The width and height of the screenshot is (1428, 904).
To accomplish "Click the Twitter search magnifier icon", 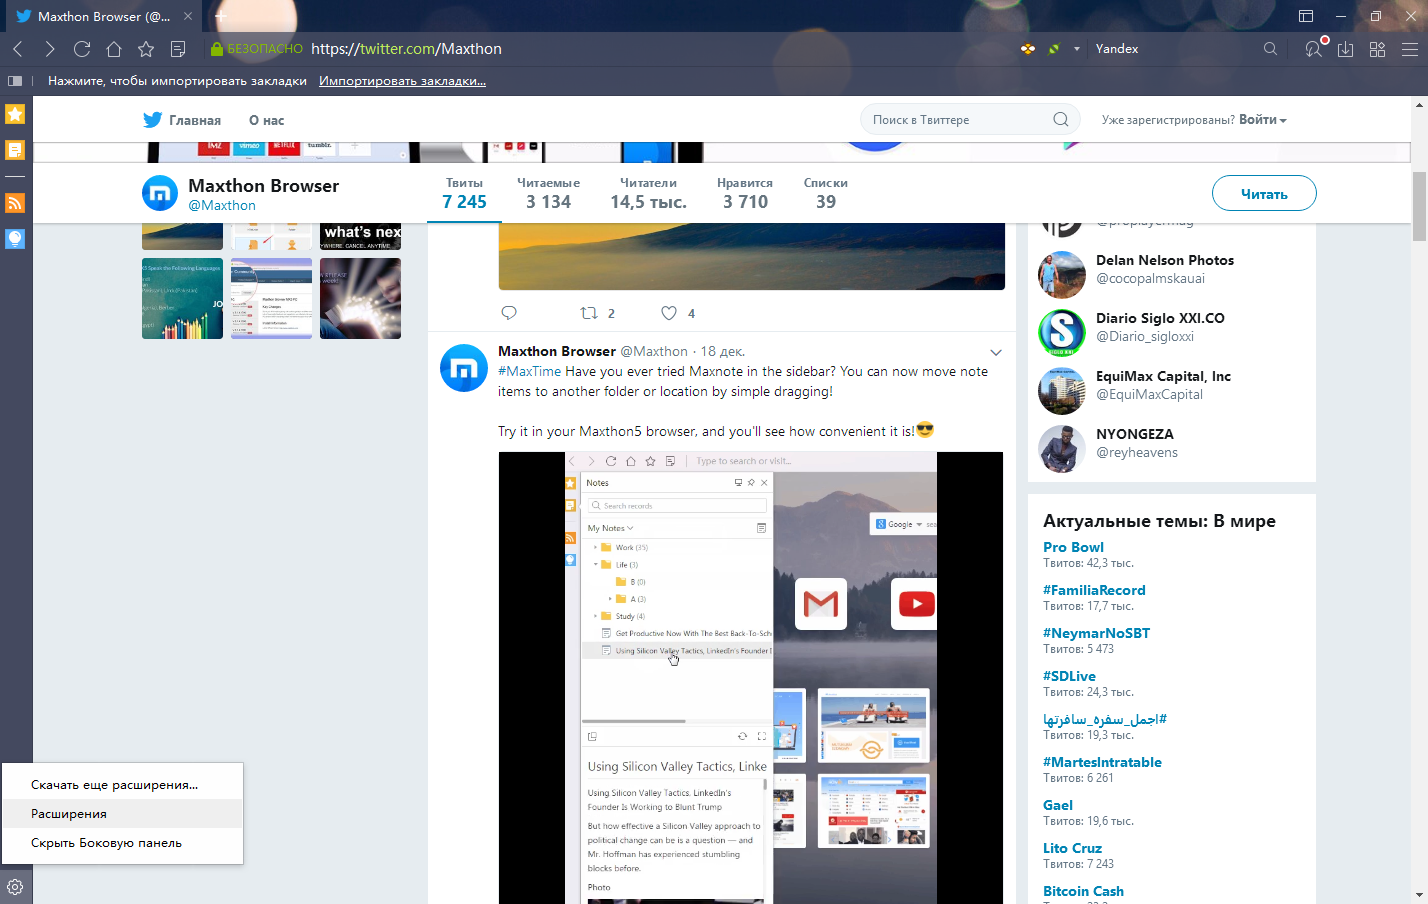I will tap(1061, 120).
